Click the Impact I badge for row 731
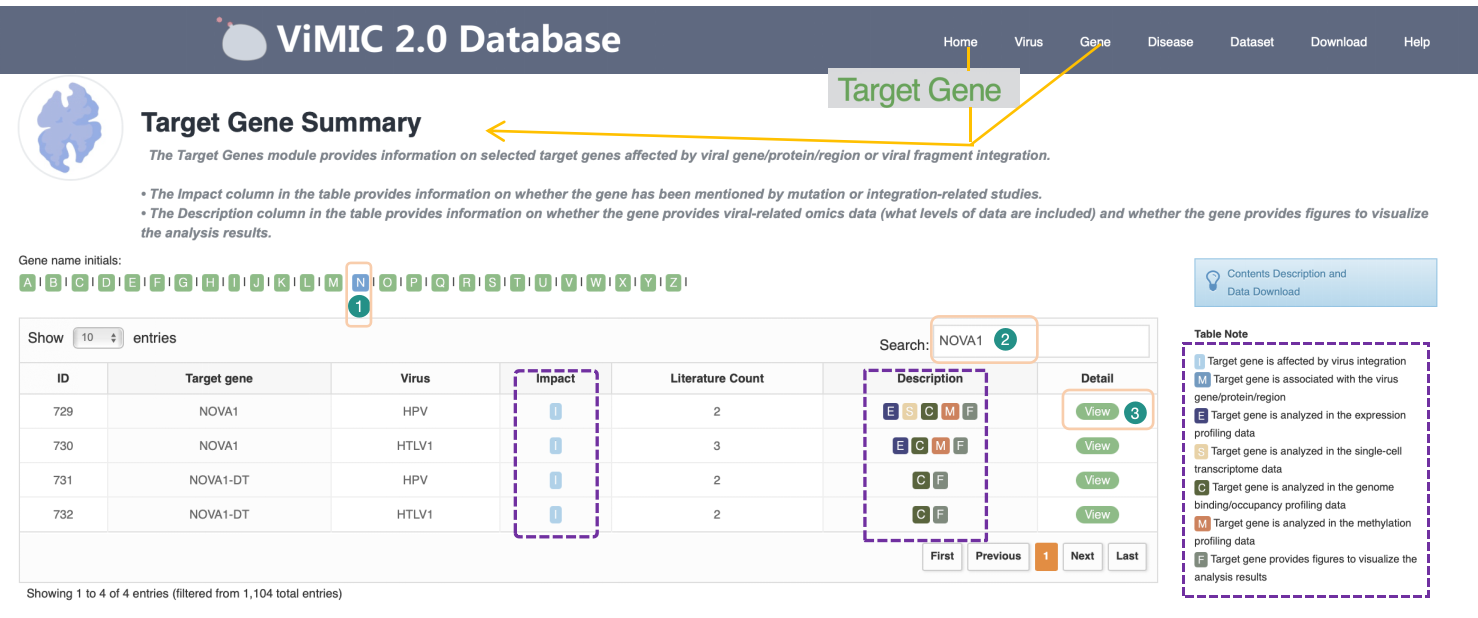This screenshot has width=1478, height=618. tap(555, 481)
